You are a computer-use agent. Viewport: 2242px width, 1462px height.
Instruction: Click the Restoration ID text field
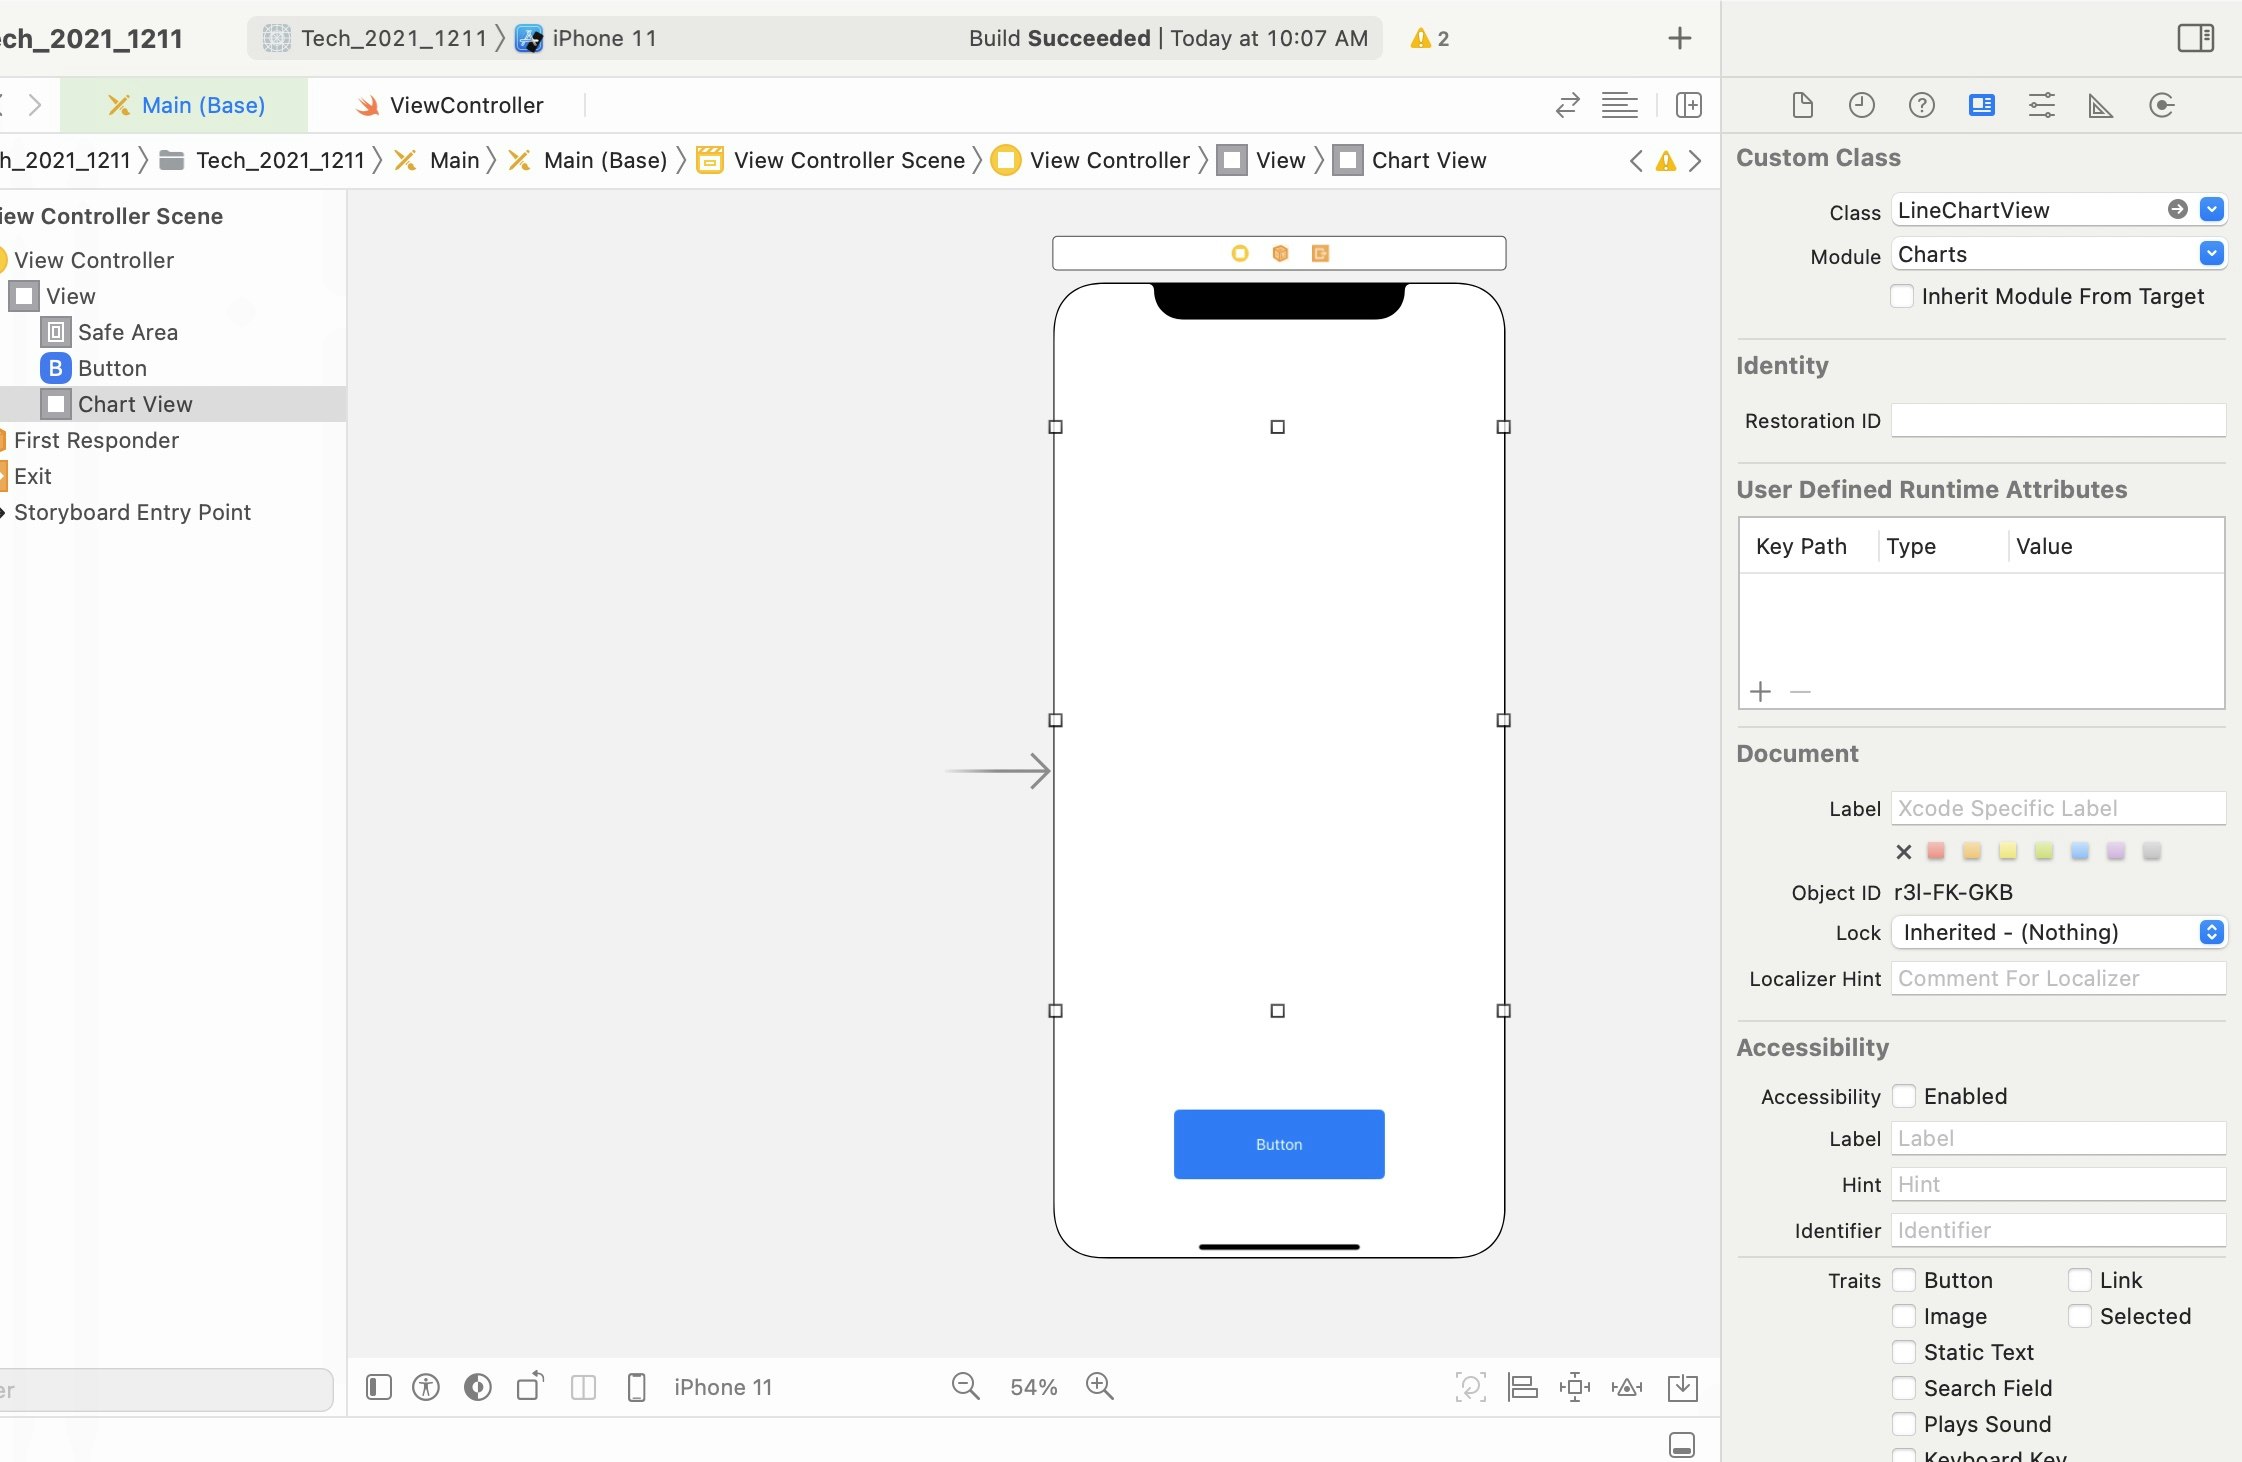pyautogui.click(x=2057, y=420)
